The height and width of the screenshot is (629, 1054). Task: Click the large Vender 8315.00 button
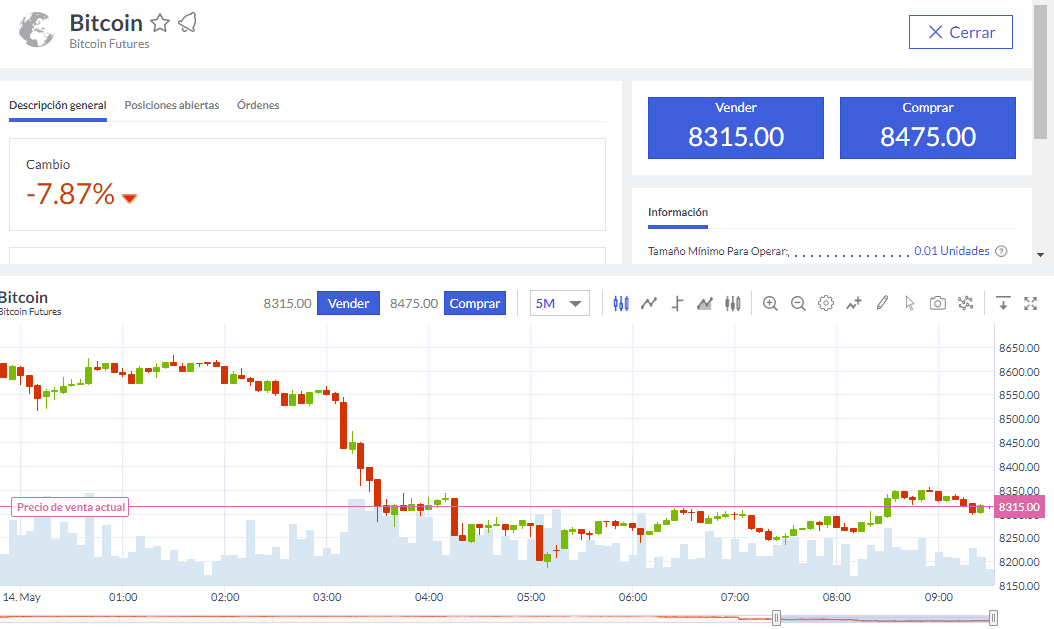(x=735, y=128)
